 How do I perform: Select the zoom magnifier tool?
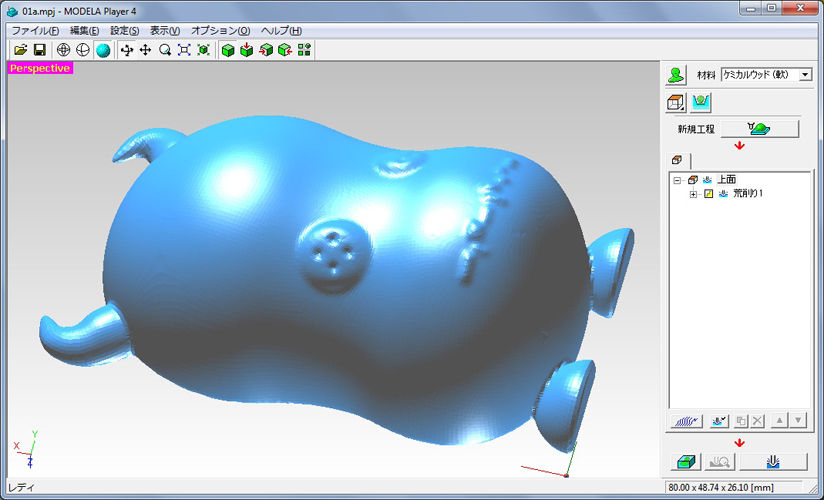point(165,50)
